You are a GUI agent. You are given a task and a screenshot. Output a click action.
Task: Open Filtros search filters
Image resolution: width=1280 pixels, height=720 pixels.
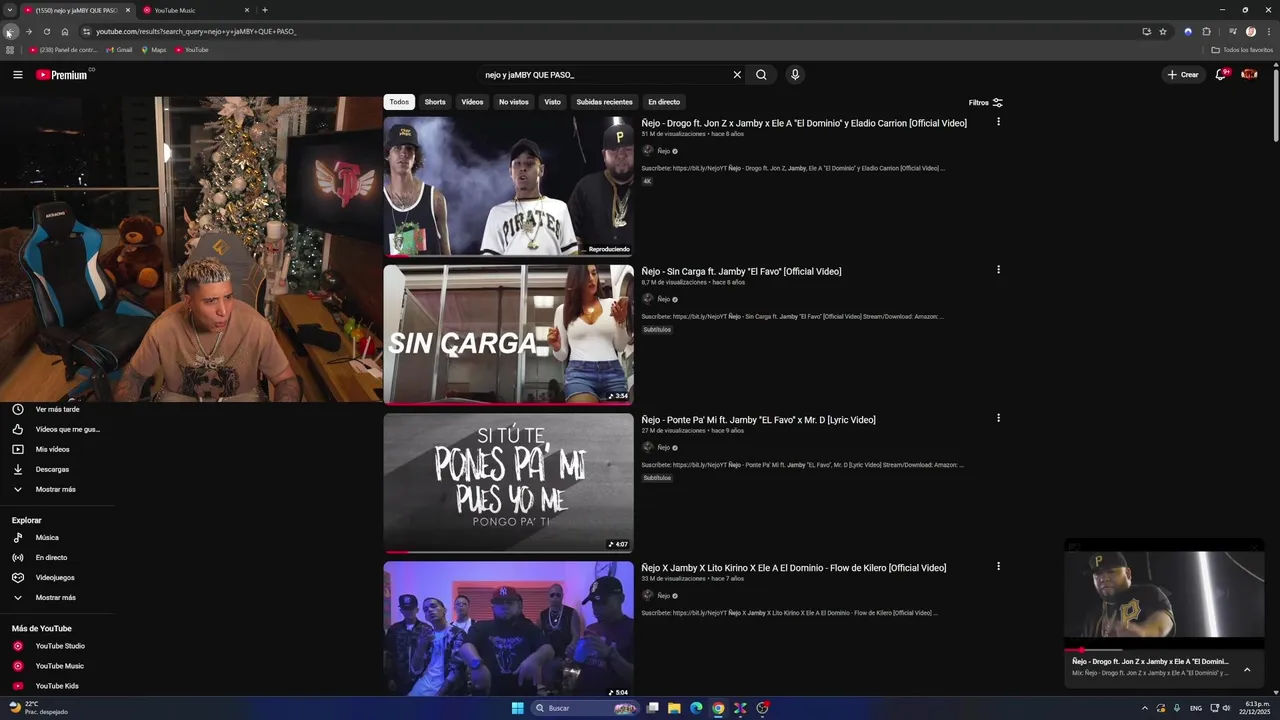pyautogui.click(x=985, y=102)
